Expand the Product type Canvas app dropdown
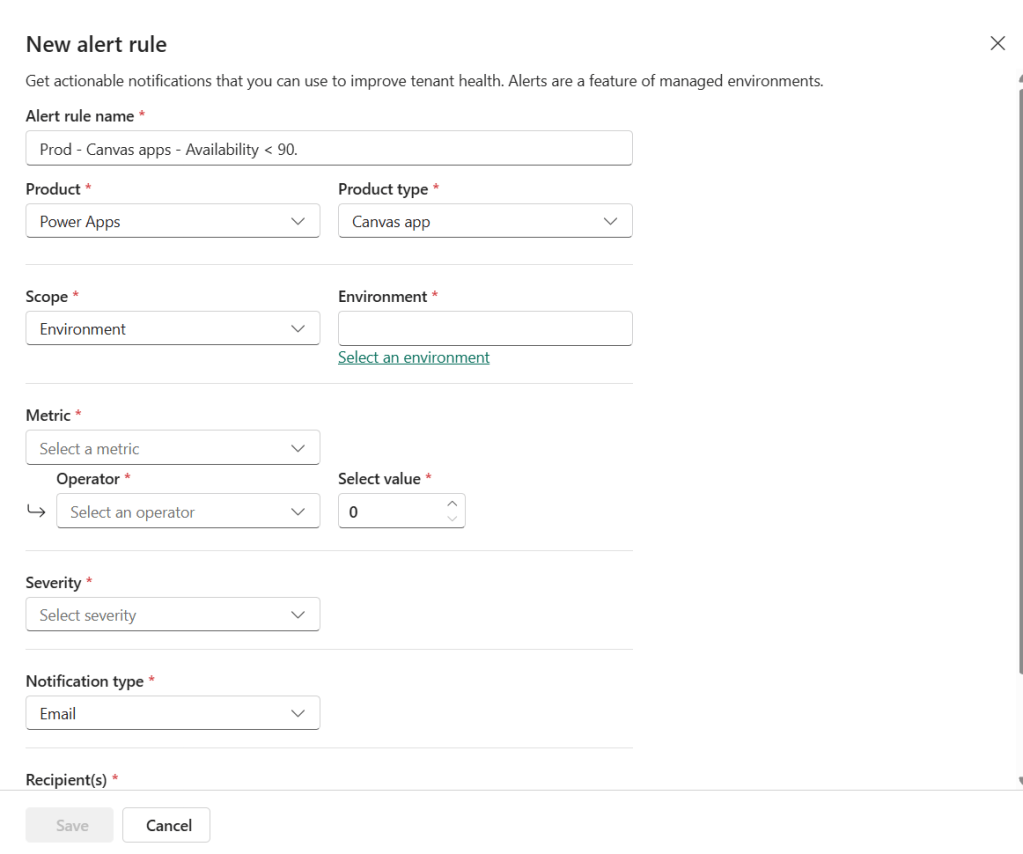This screenshot has height=854, width=1023. (x=485, y=221)
